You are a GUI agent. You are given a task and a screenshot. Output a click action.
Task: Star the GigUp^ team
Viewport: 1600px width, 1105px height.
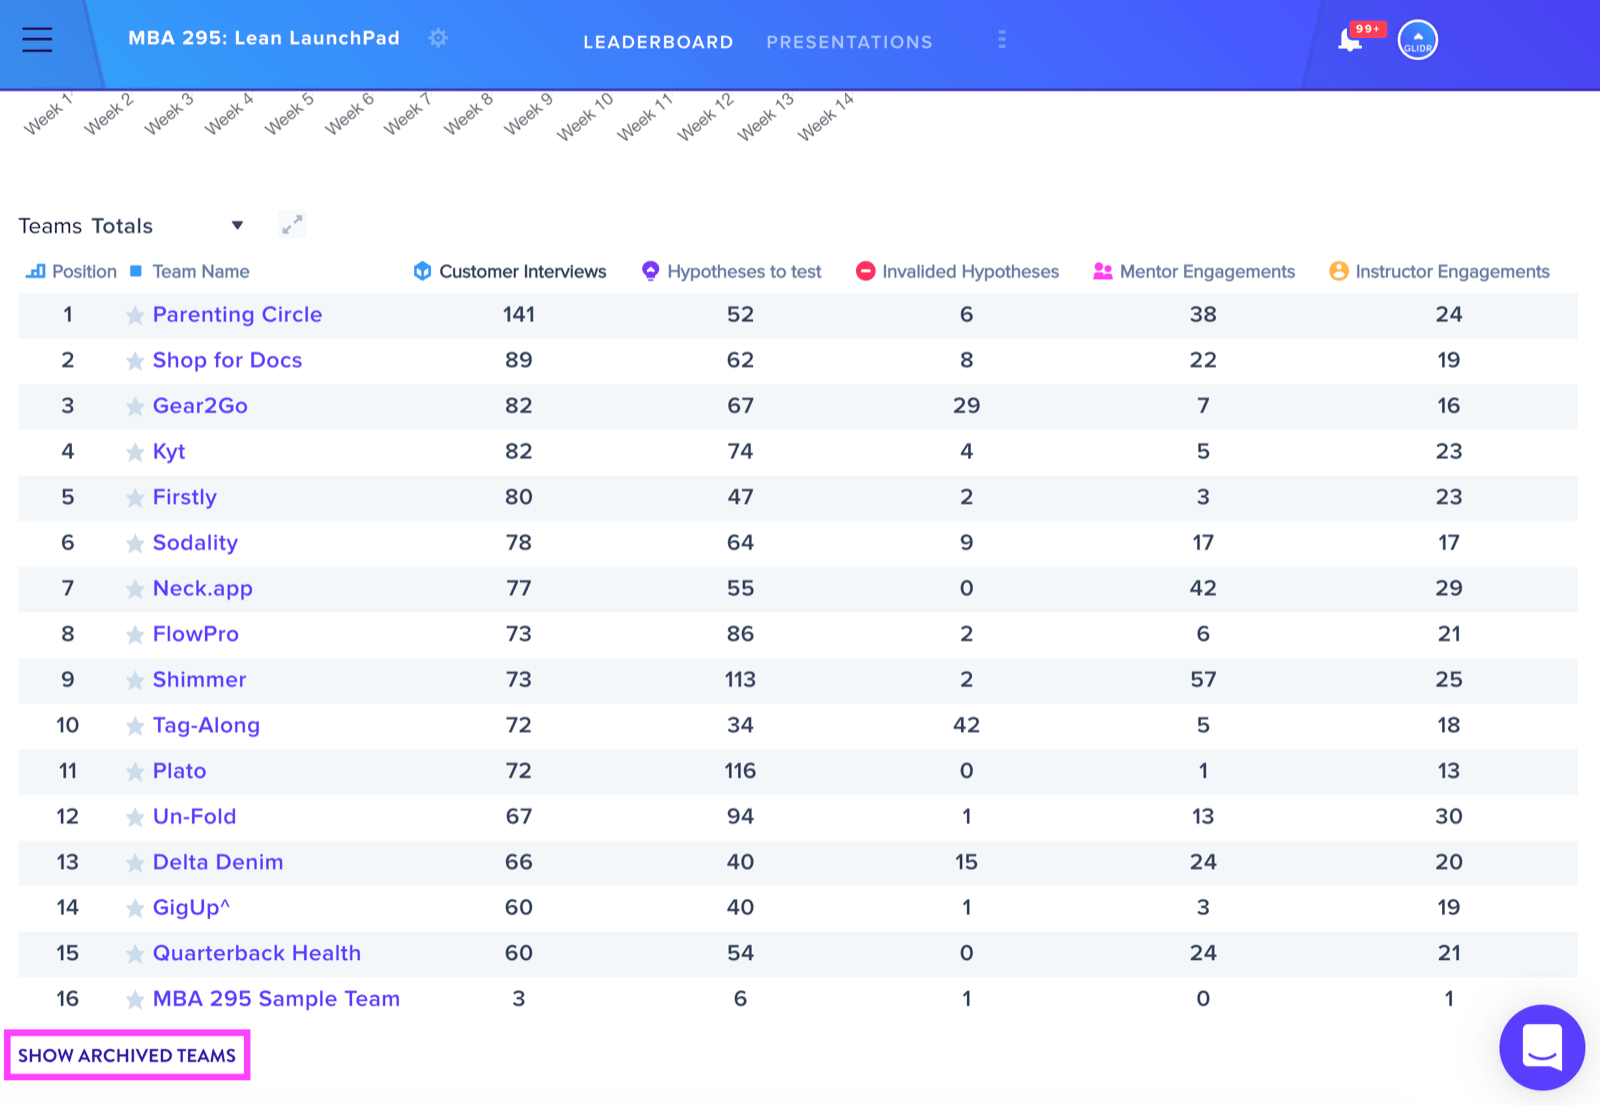pyautogui.click(x=135, y=909)
